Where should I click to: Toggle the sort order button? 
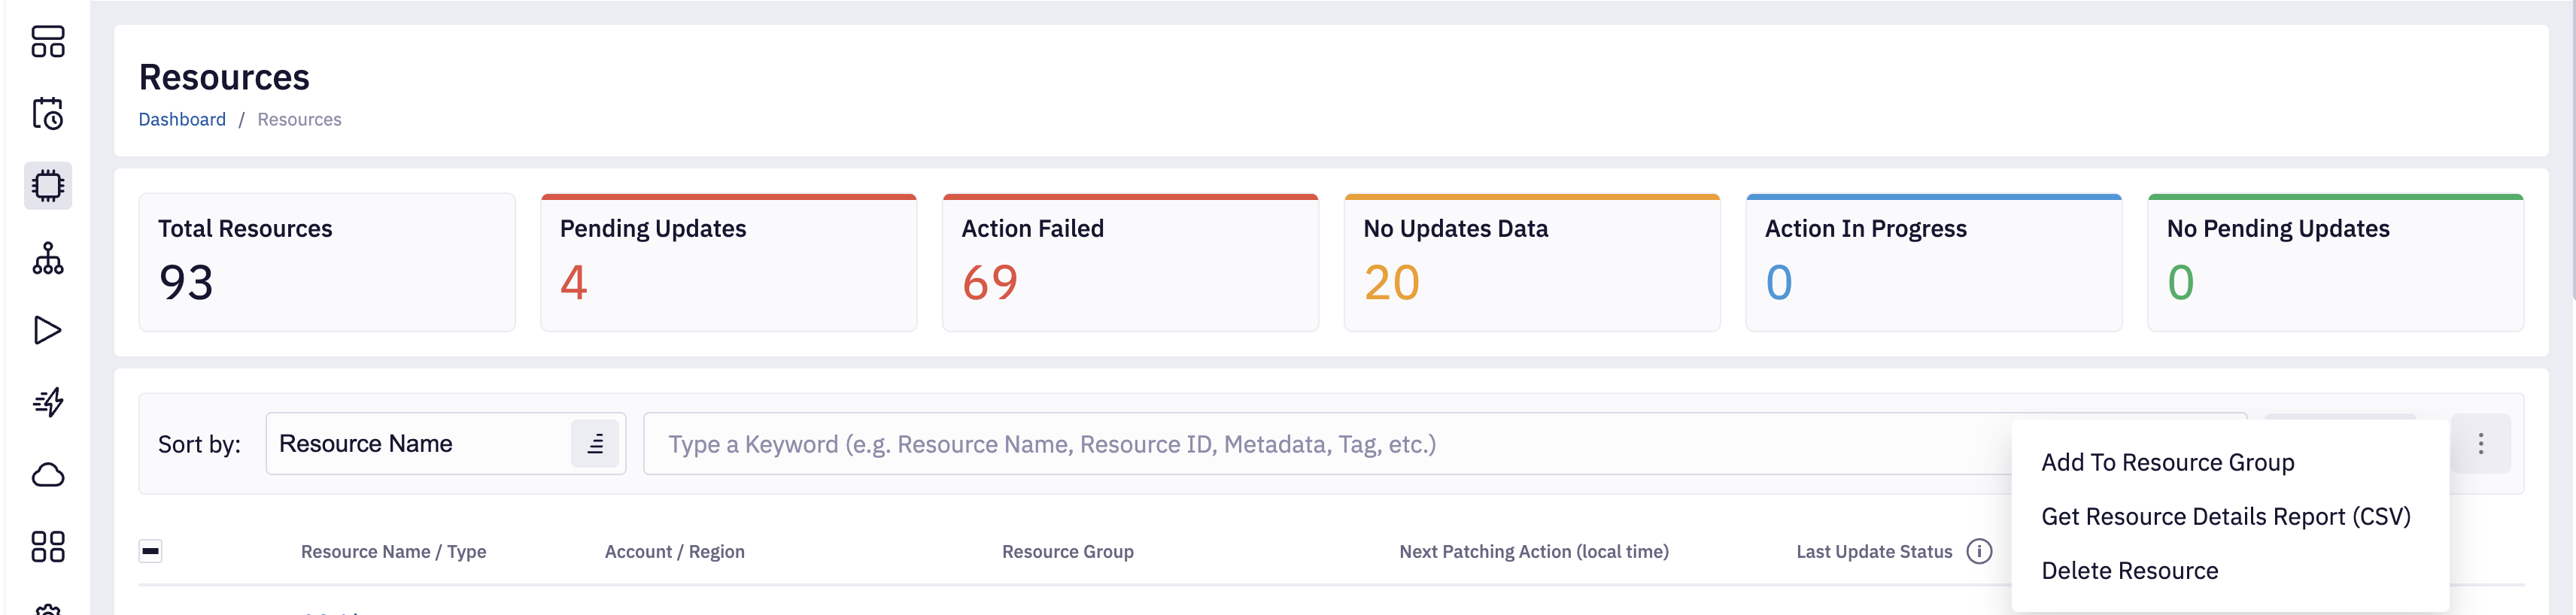click(595, 444)
